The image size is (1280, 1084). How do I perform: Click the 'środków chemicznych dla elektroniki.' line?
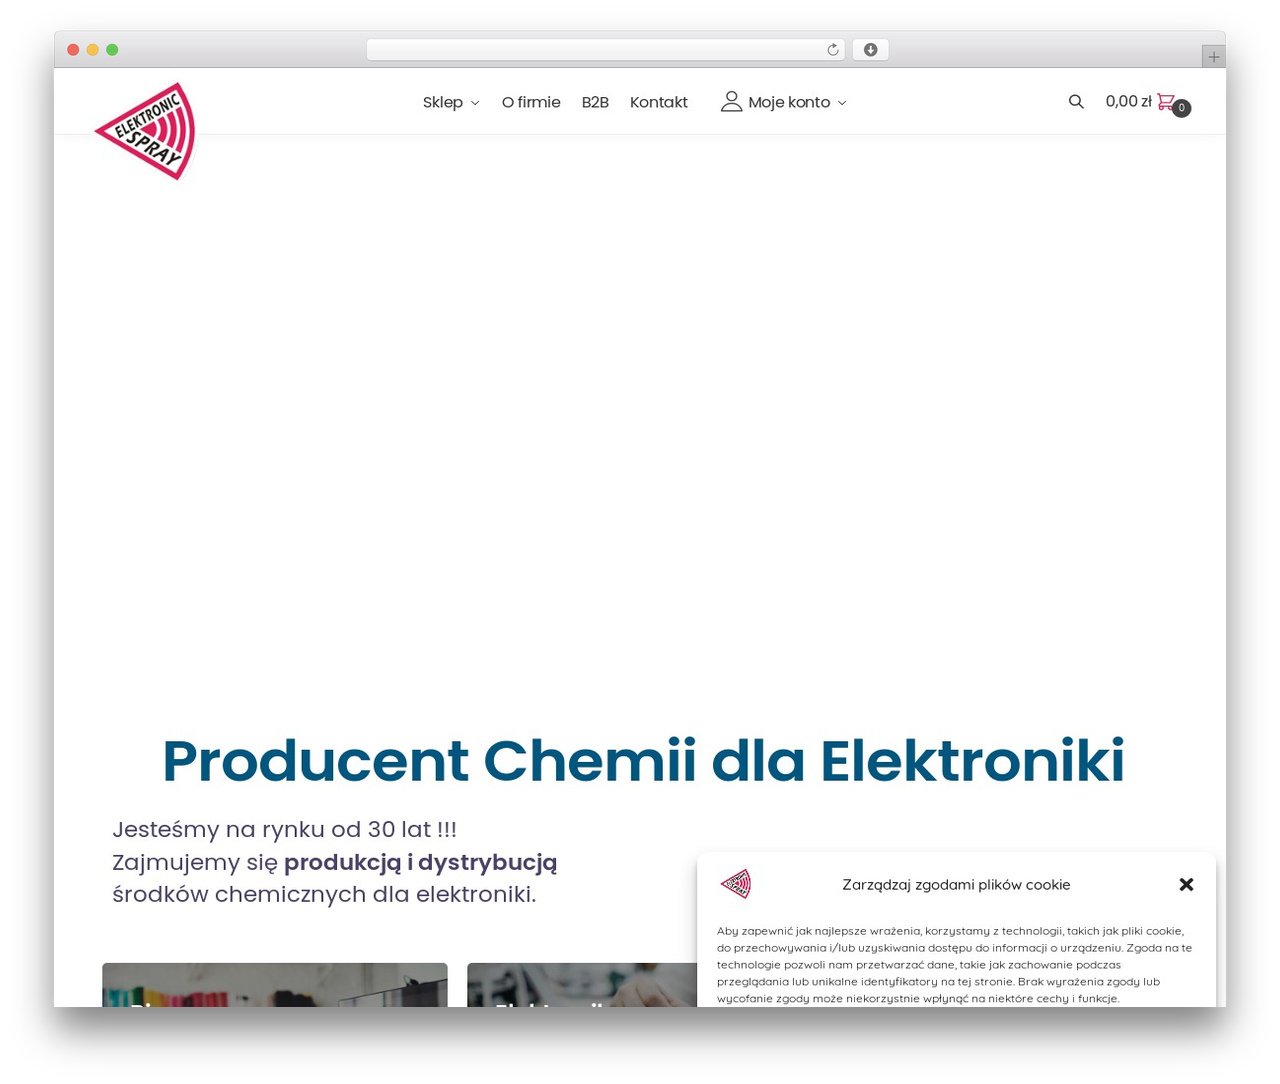(324, 894)
